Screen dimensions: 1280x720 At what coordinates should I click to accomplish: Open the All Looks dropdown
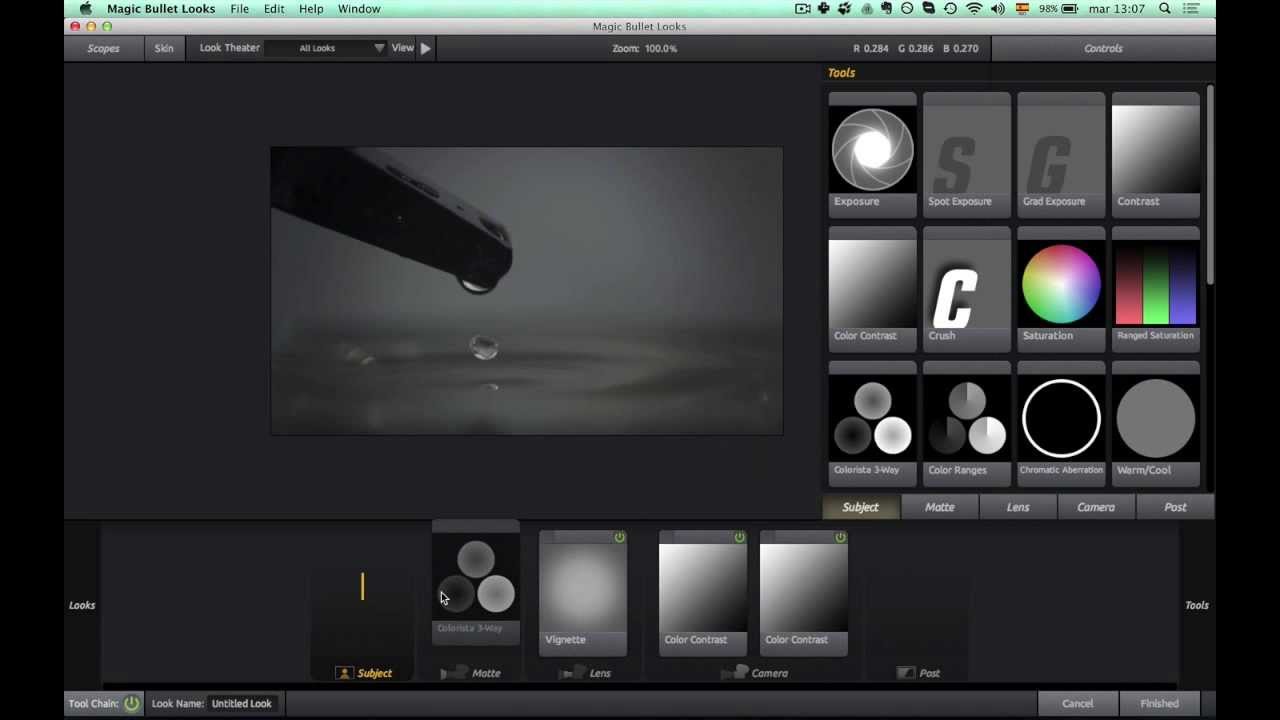327,48
